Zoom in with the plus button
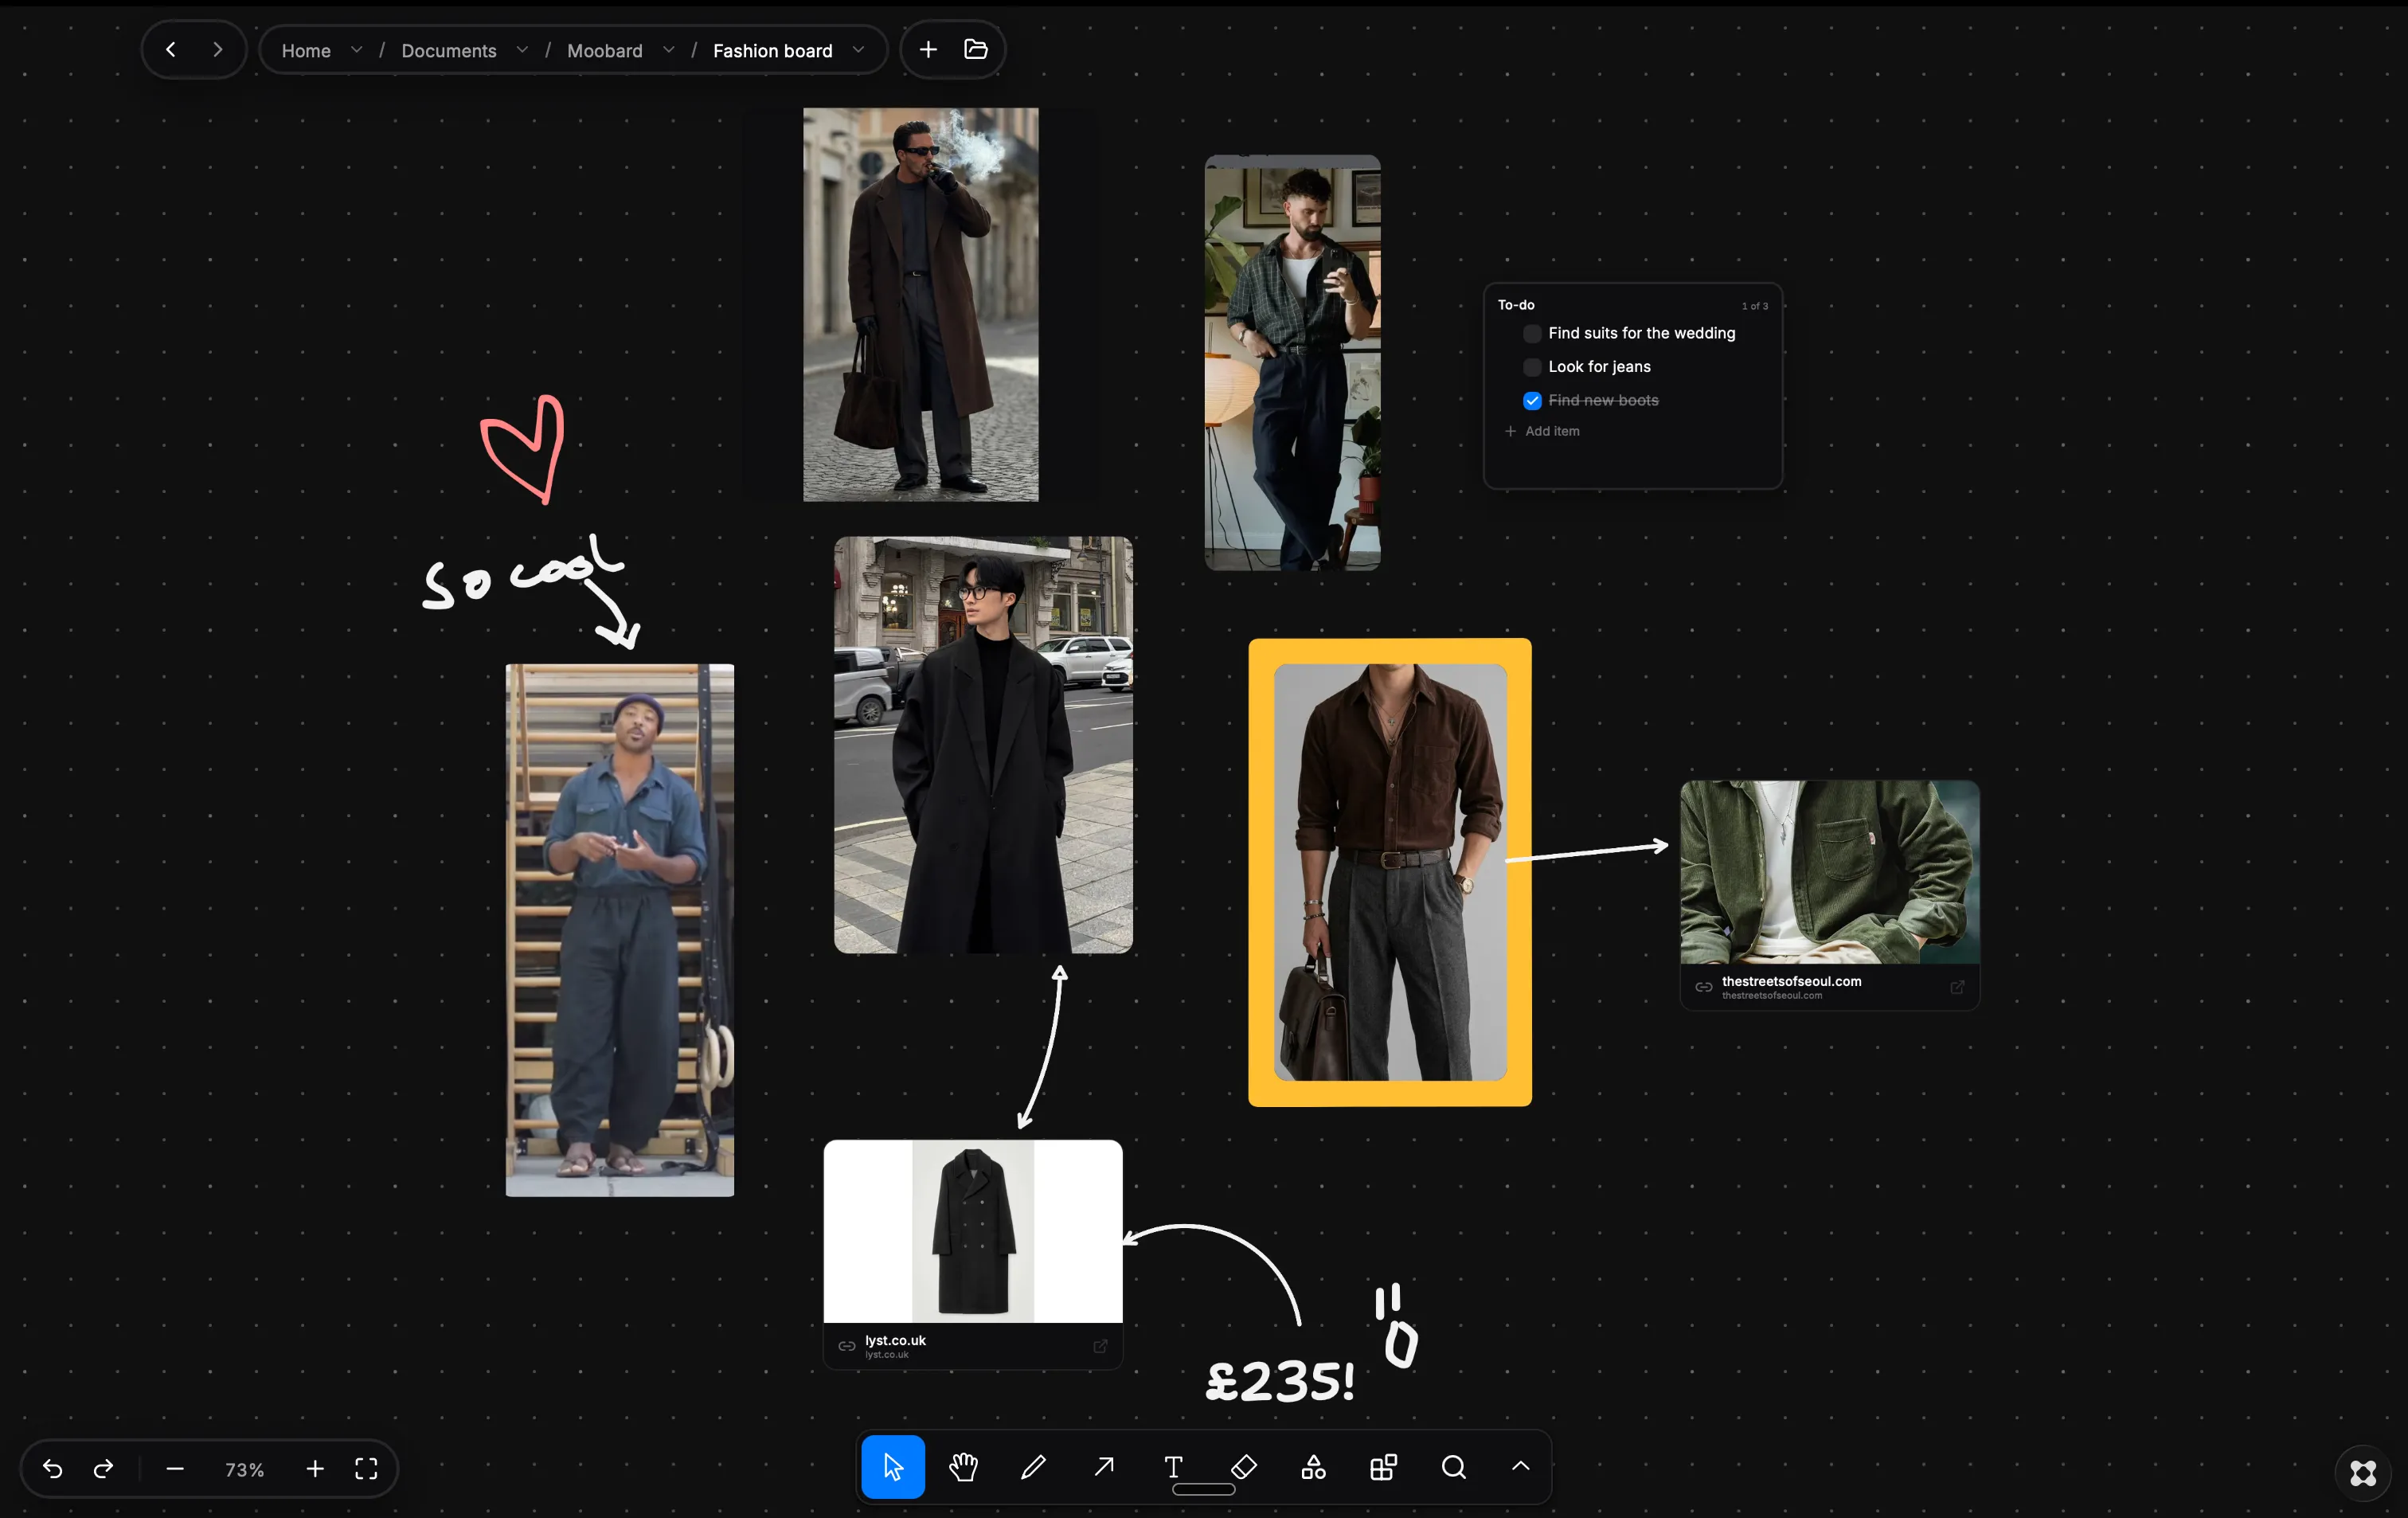Screen dimensions: 2408x1518 [x=315, y=1468]
